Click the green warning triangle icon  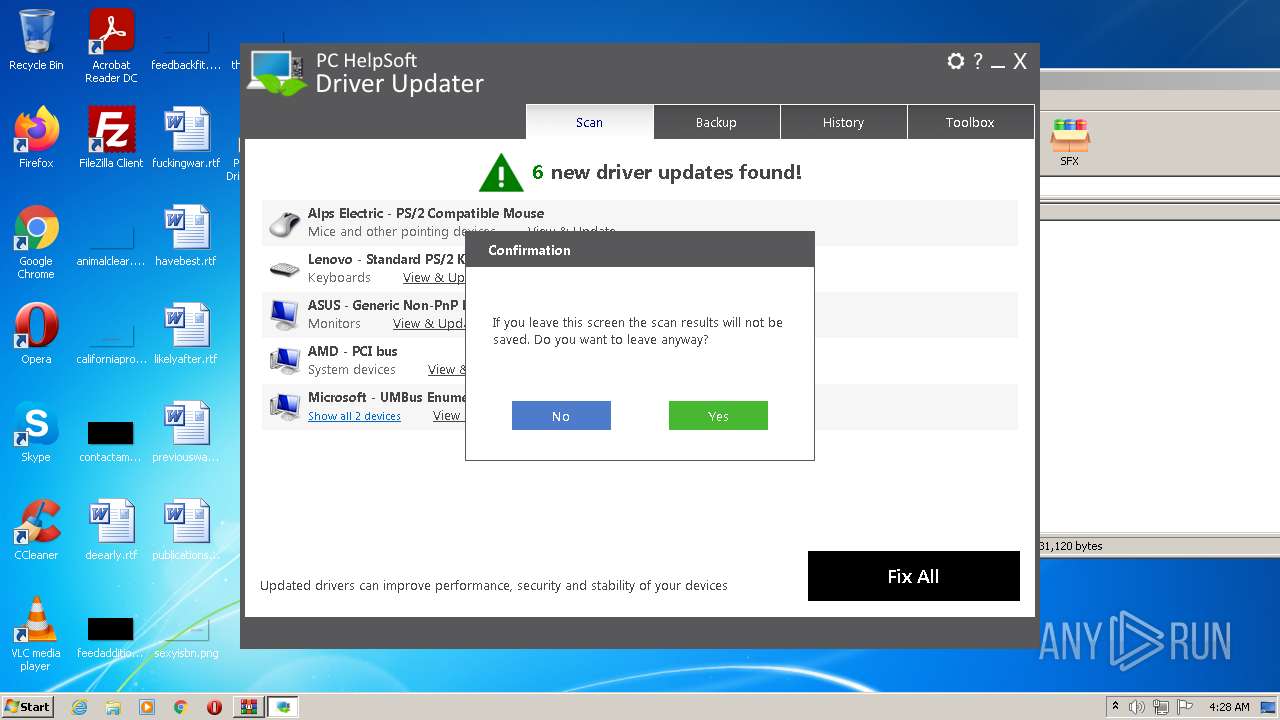[x=501, y=173]
